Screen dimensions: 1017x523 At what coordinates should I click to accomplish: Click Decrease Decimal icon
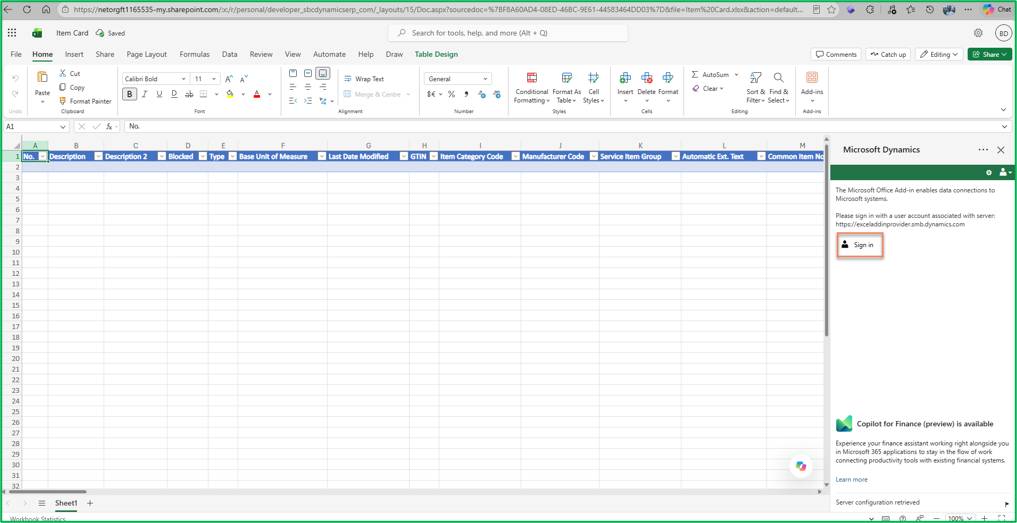pyautogui.click(x=497, y=94)
